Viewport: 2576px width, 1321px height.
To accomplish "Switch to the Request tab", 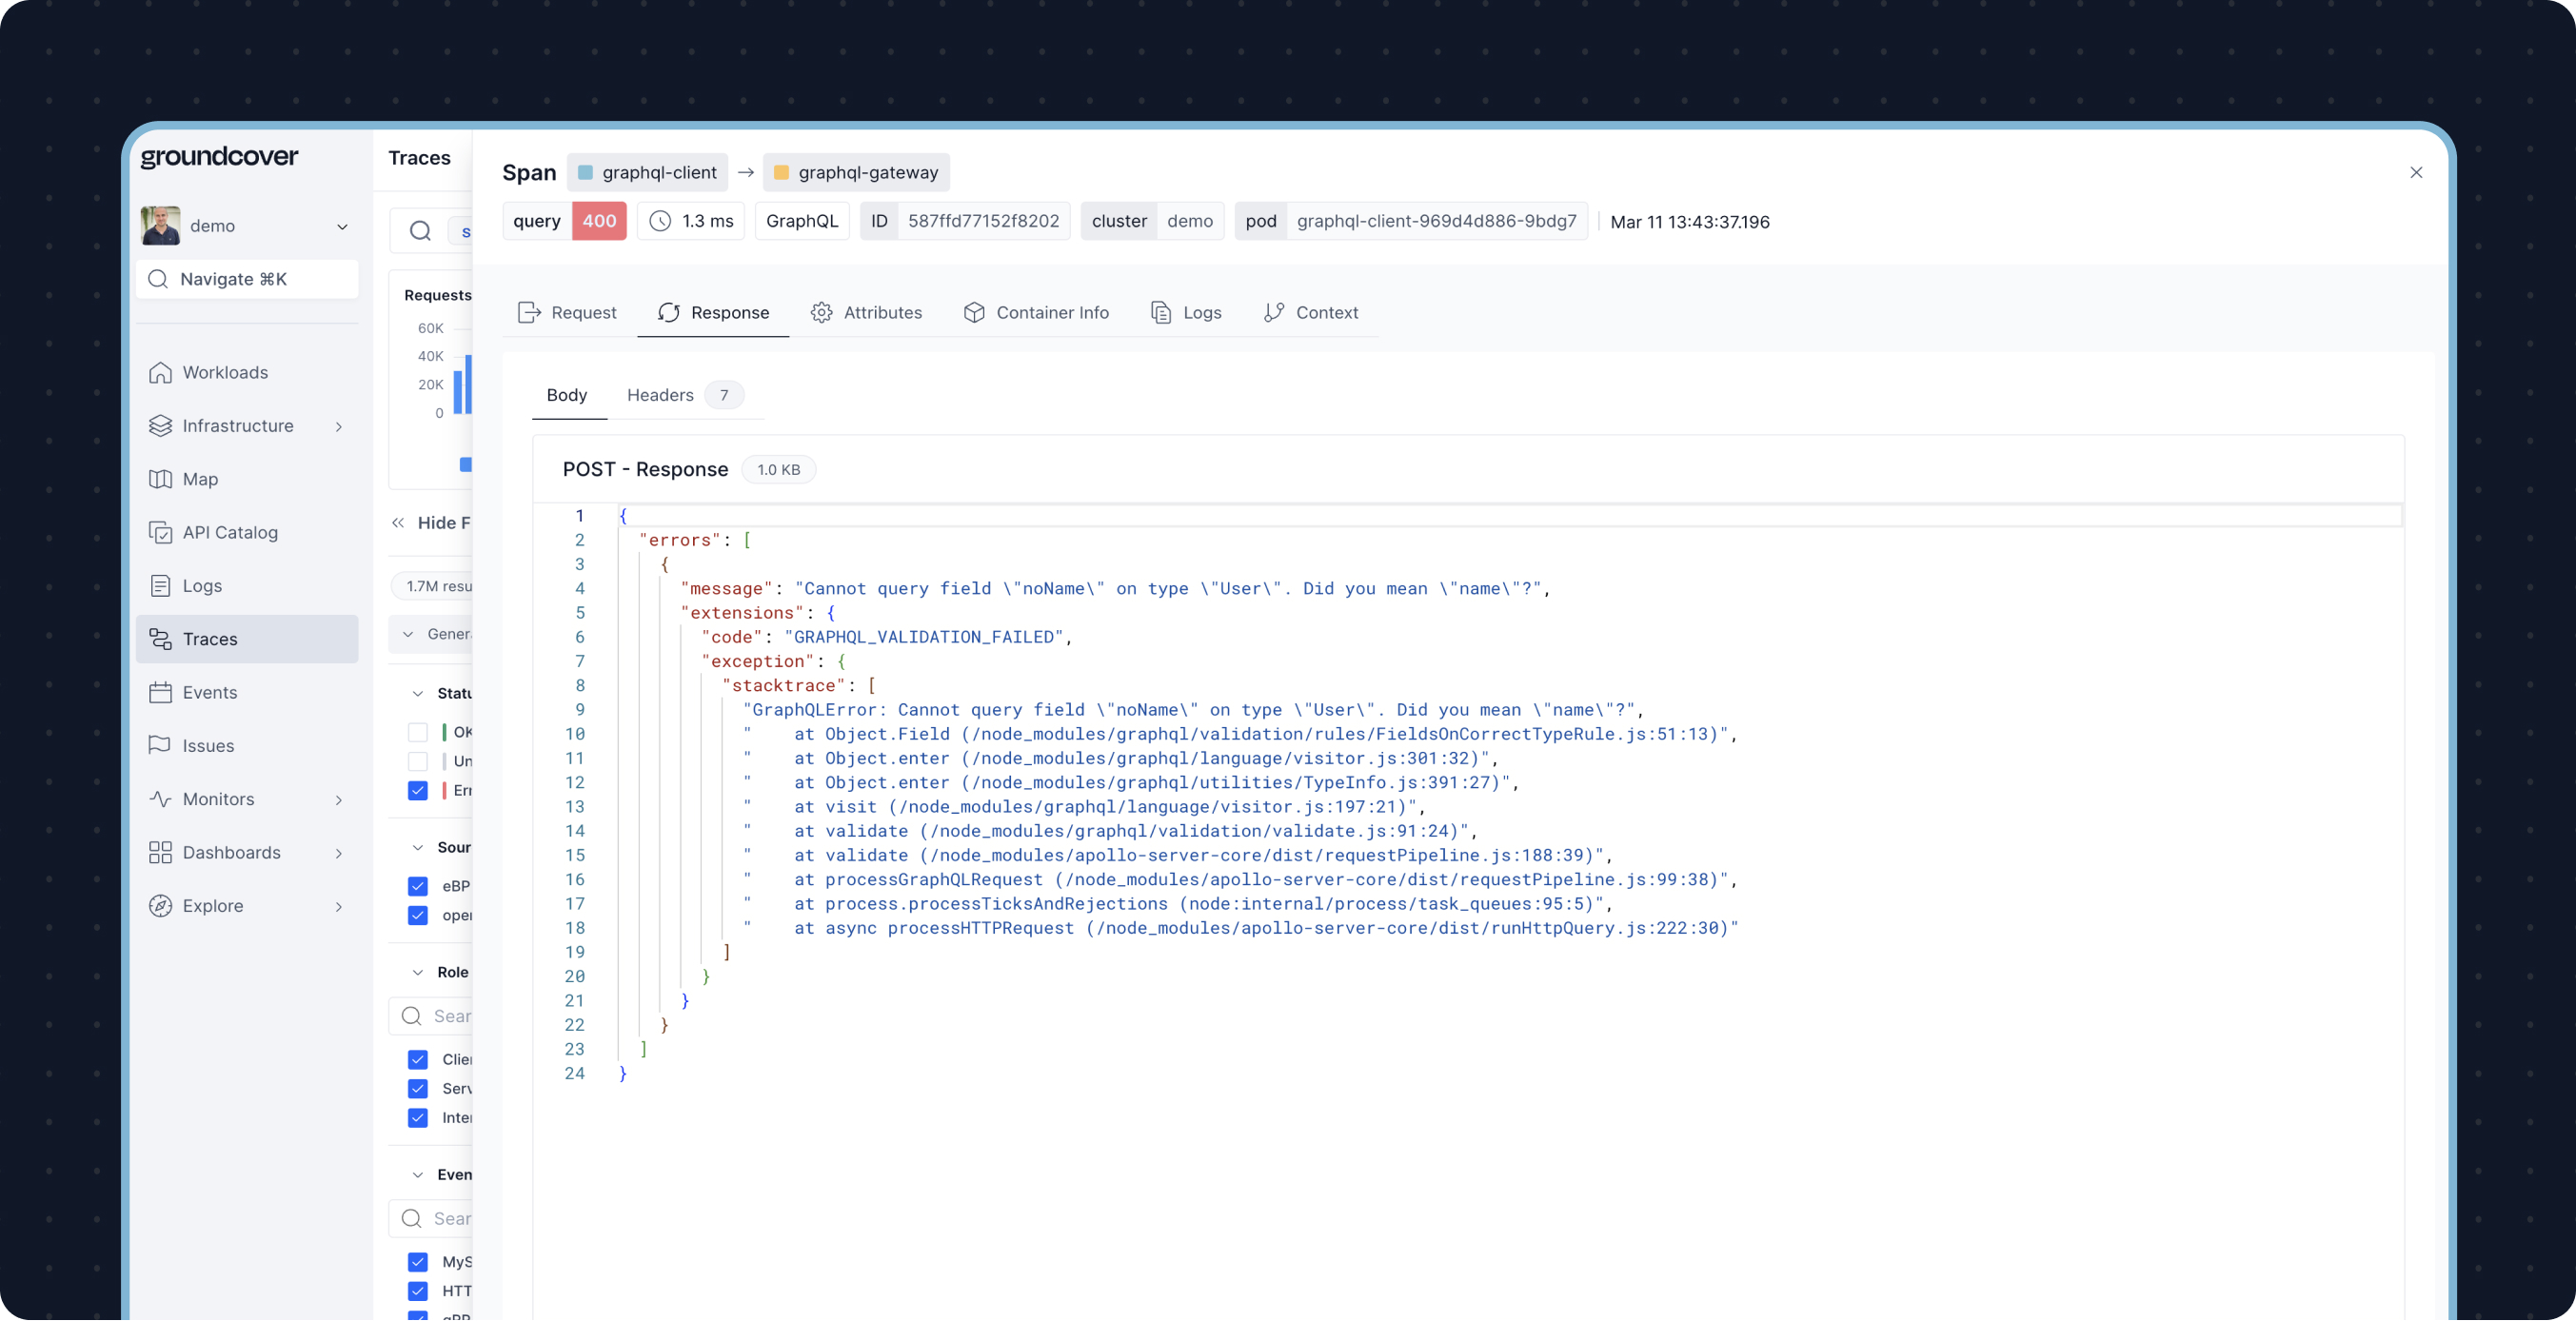I will (567, 313).
